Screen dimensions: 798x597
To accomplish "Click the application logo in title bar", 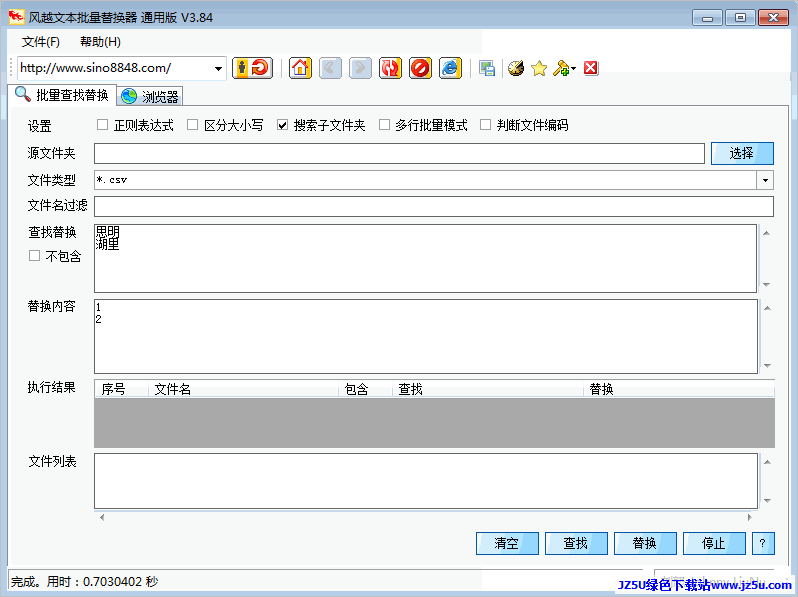I will [16, 17].
